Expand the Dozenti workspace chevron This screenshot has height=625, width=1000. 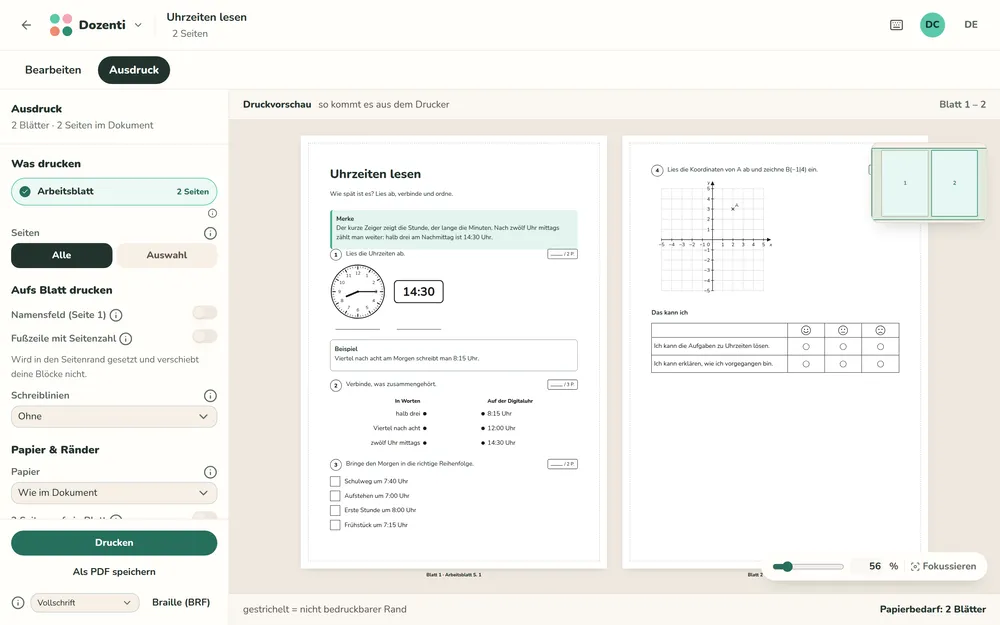(x=138, y=25)
